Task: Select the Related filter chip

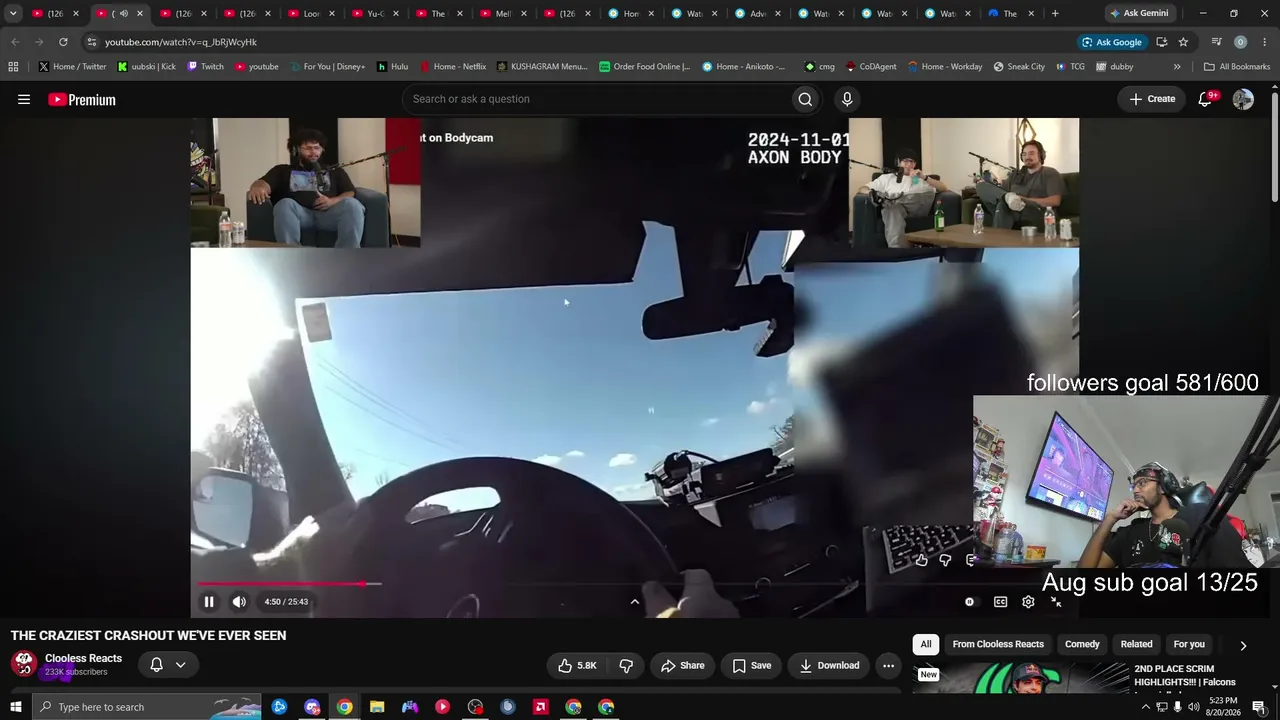Action: [x=1136, y=645]
